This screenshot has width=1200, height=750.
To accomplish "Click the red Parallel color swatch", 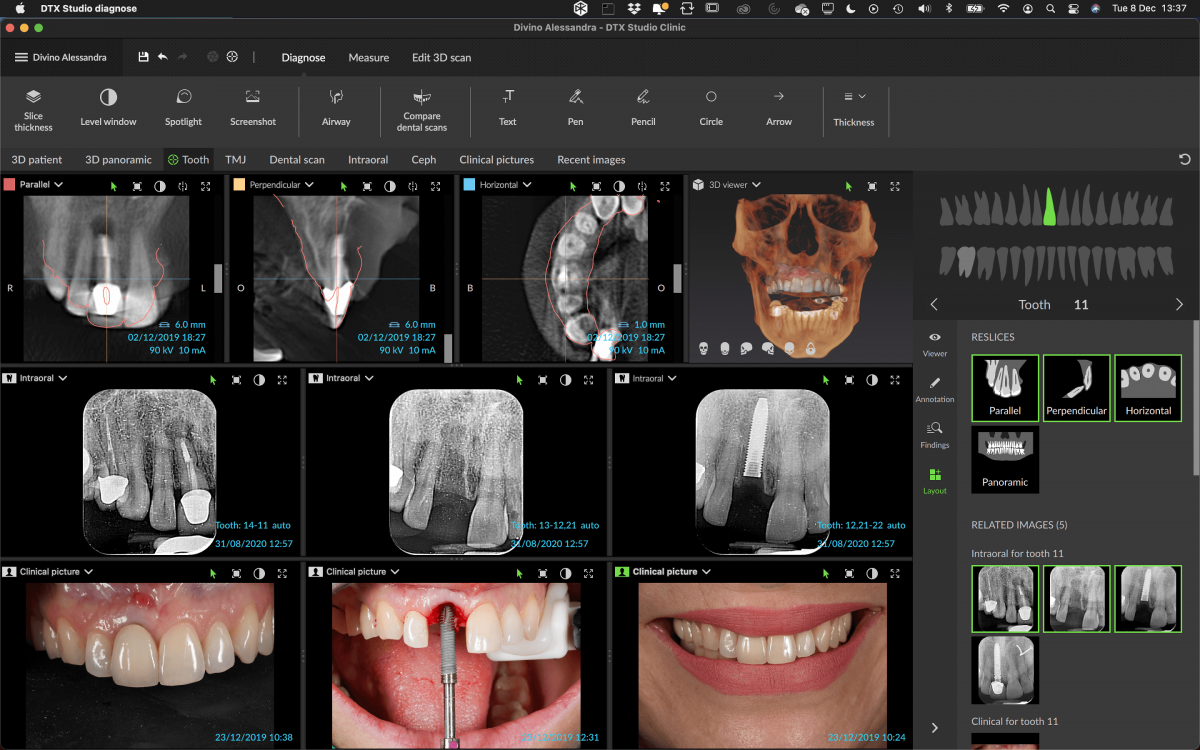I will point(9,185).
